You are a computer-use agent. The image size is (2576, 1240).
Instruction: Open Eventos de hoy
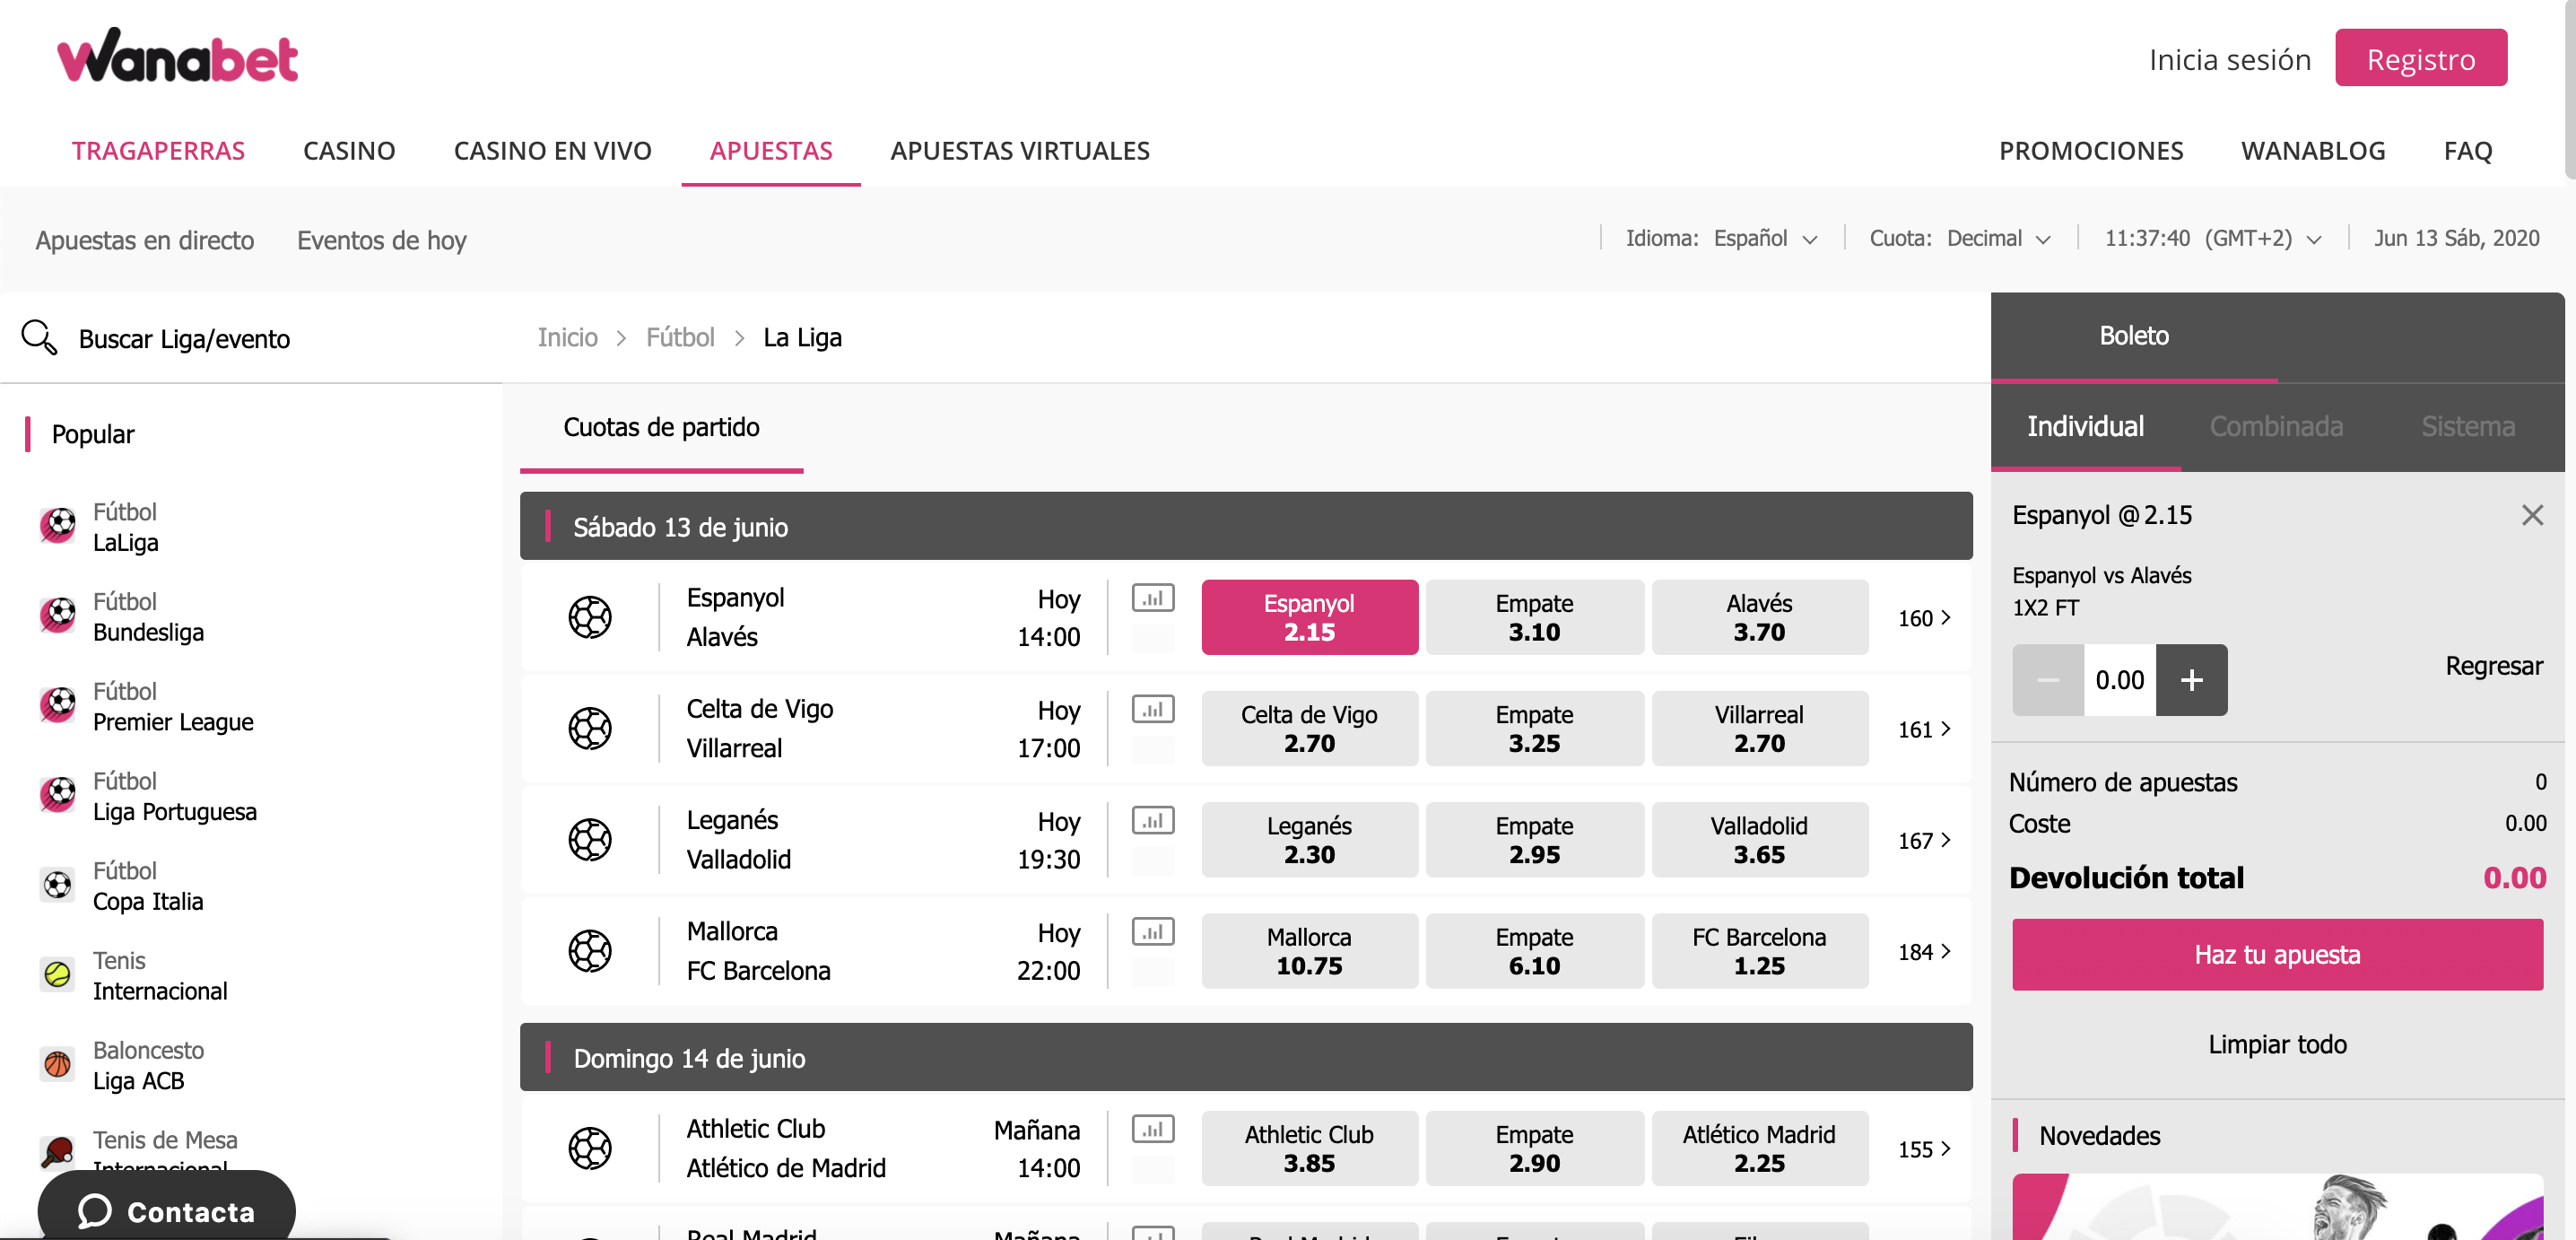[382, 240]
